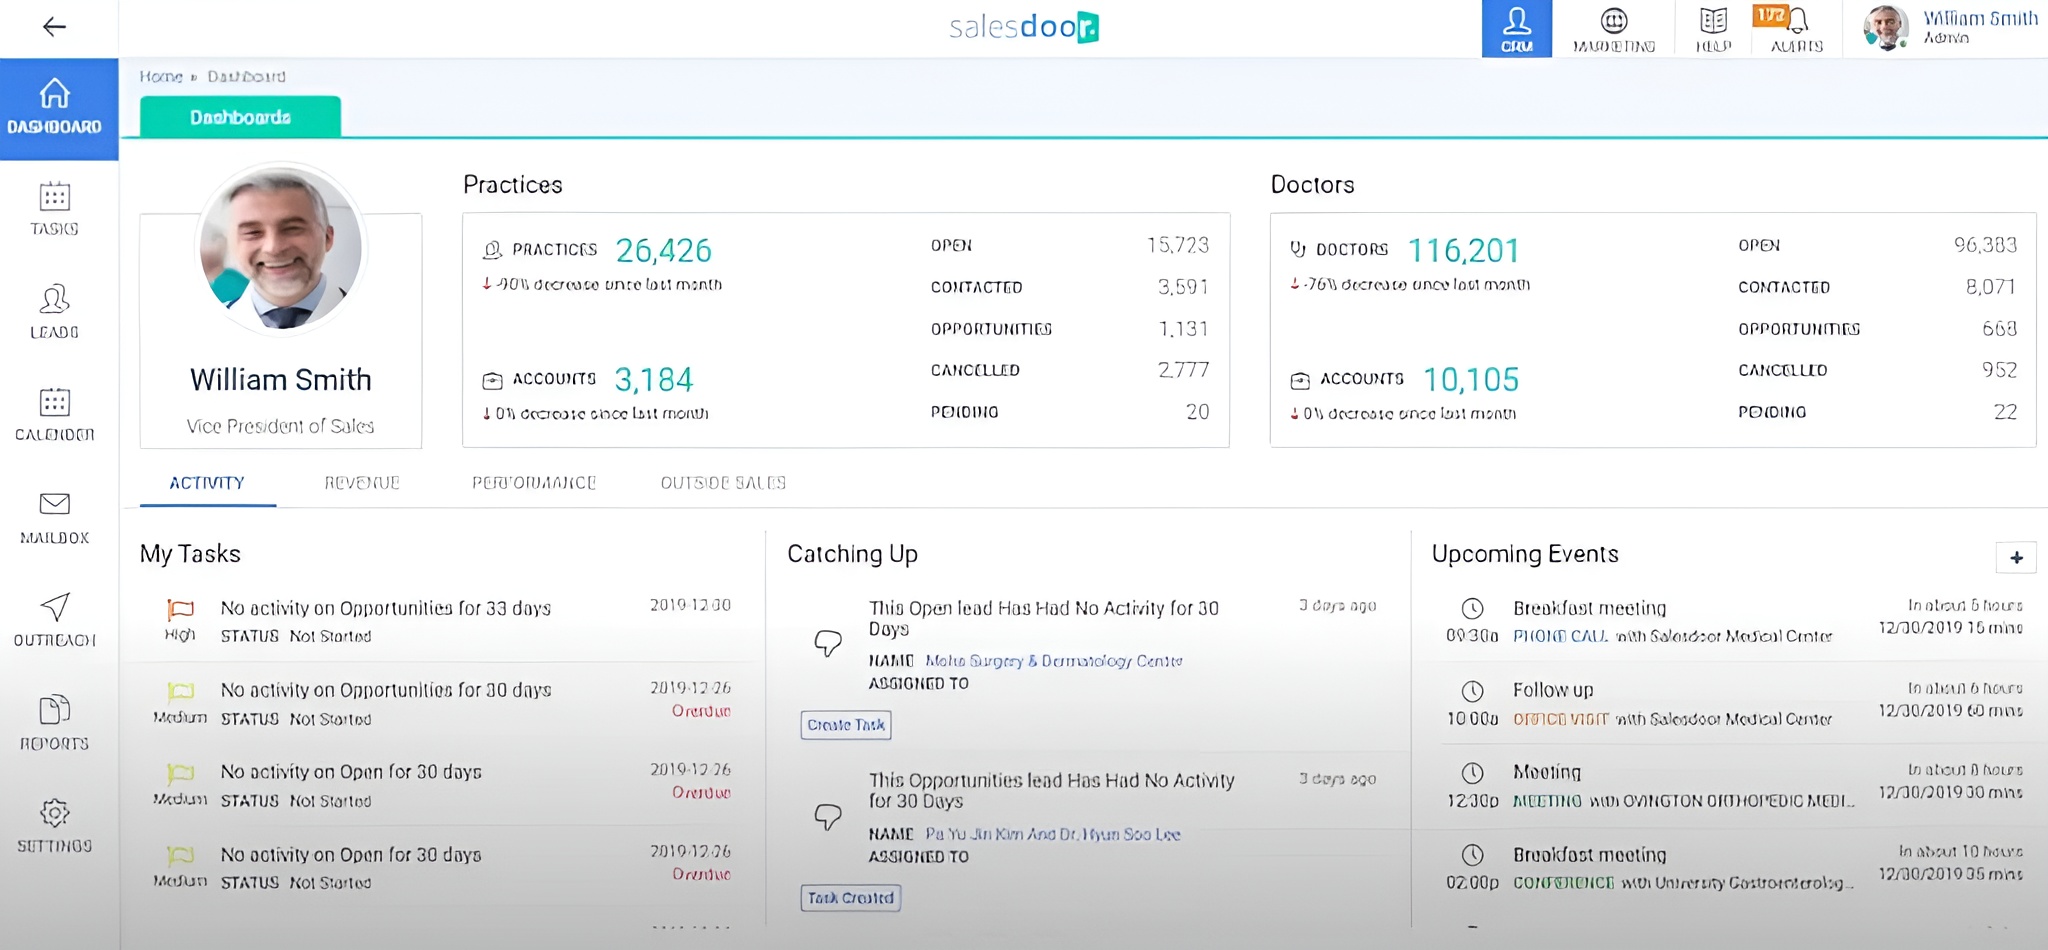Switch to the Revenue tab
The width and height of the screenshot is (2048, 950).
(362, 483)
